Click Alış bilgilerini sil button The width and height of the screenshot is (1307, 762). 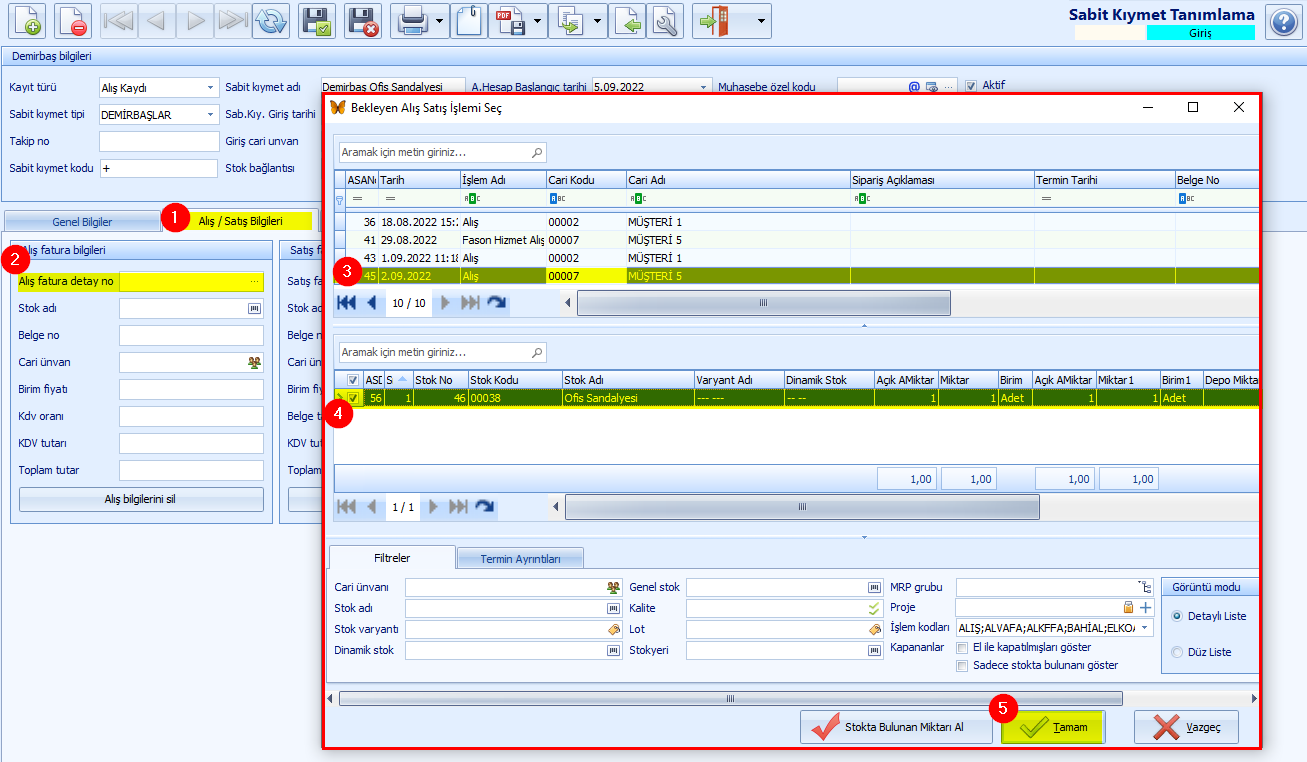point(141,500)
